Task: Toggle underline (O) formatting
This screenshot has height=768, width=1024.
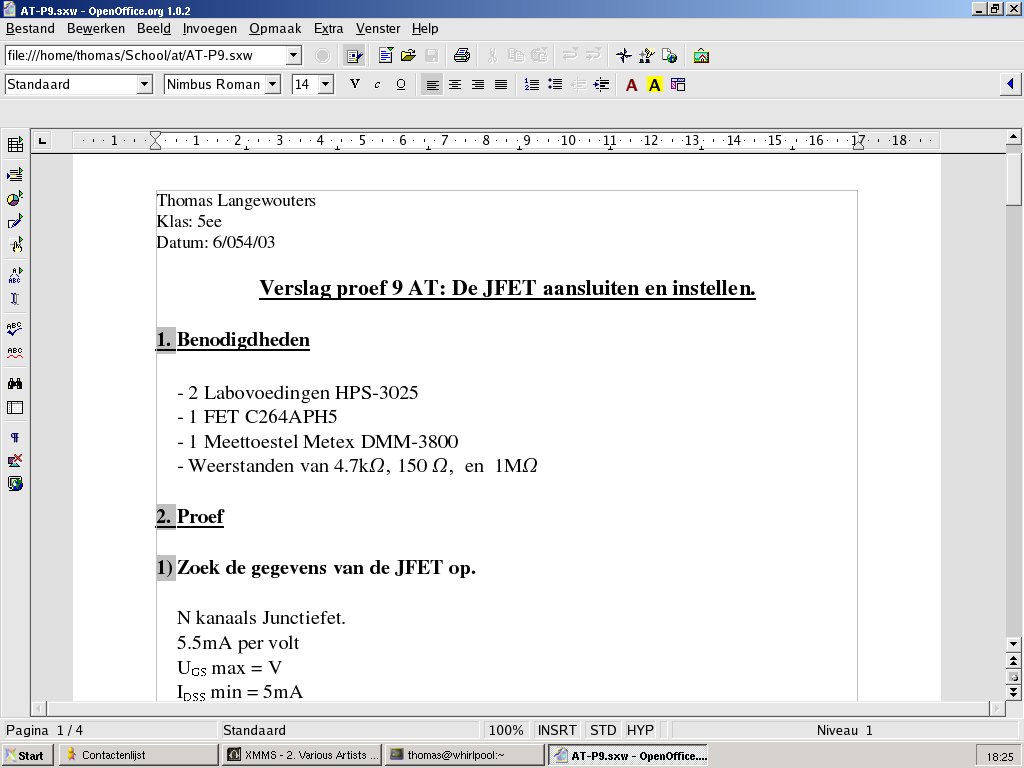Action: 401,85
